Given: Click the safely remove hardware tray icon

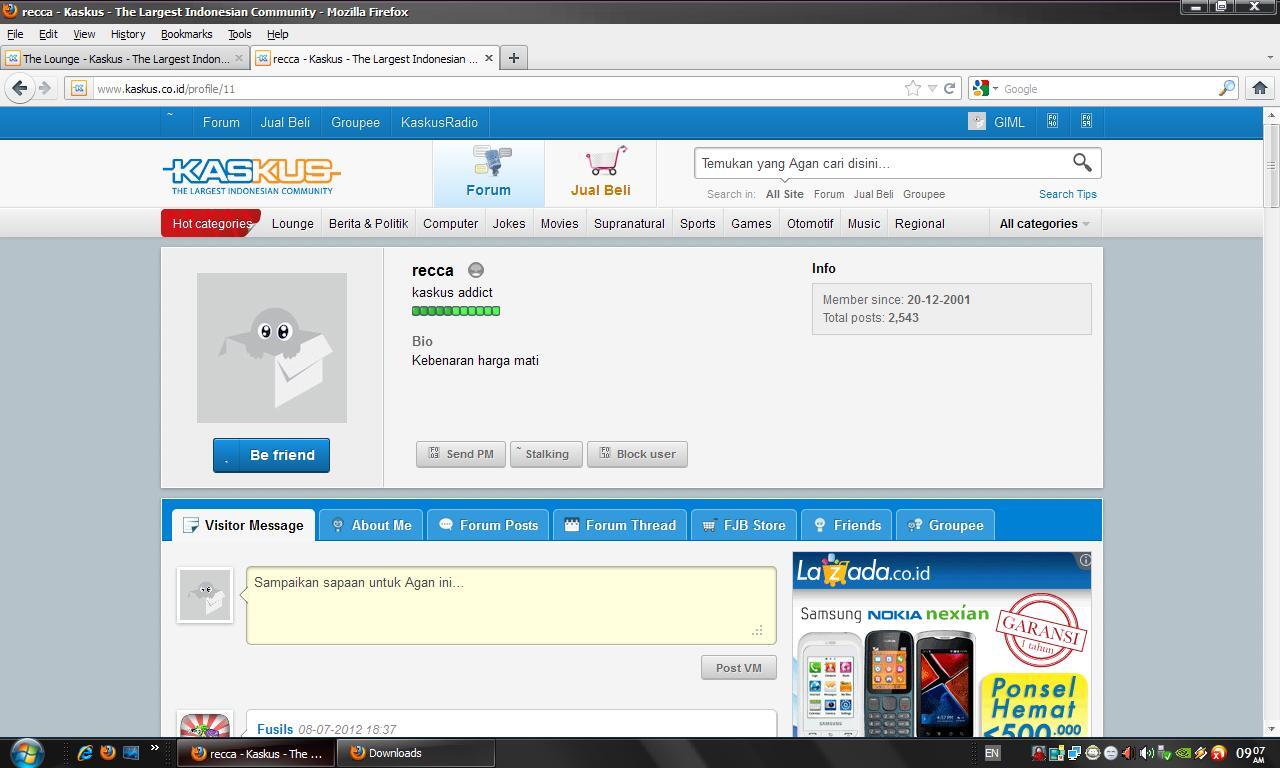Looking at the screenshot, I should (1164, 753).
